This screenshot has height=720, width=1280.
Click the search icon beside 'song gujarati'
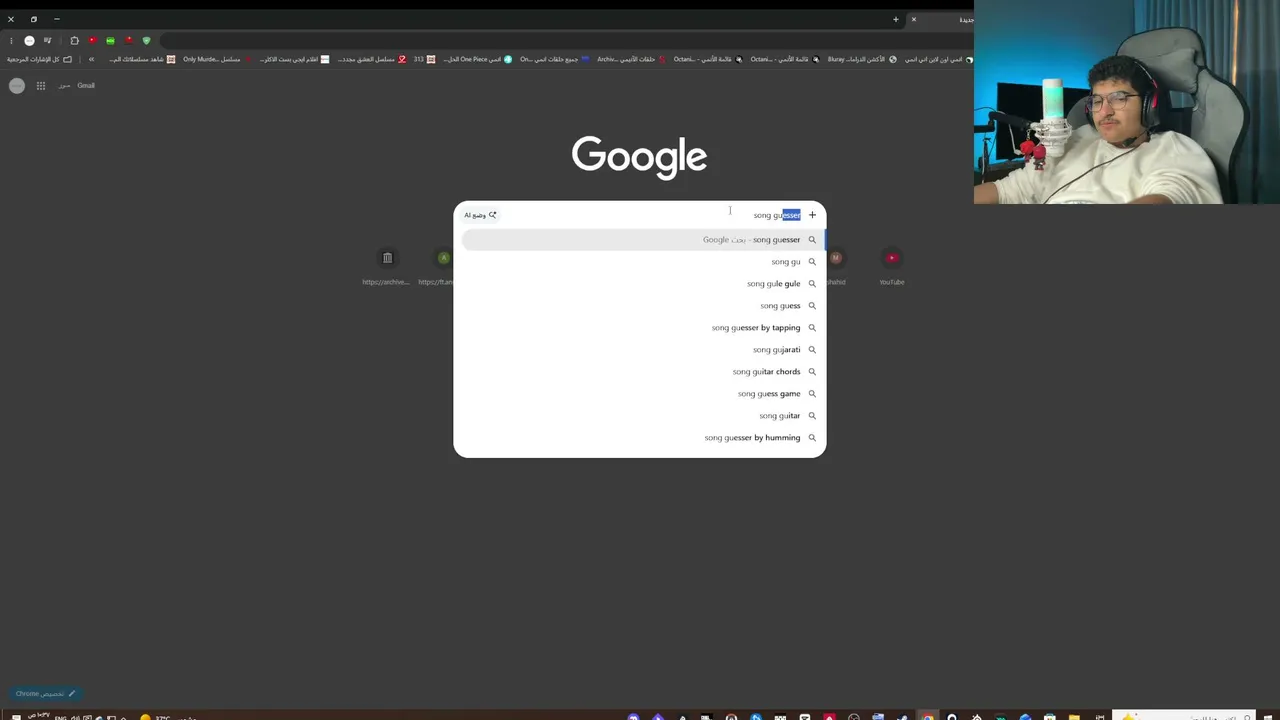coord(812,350)
